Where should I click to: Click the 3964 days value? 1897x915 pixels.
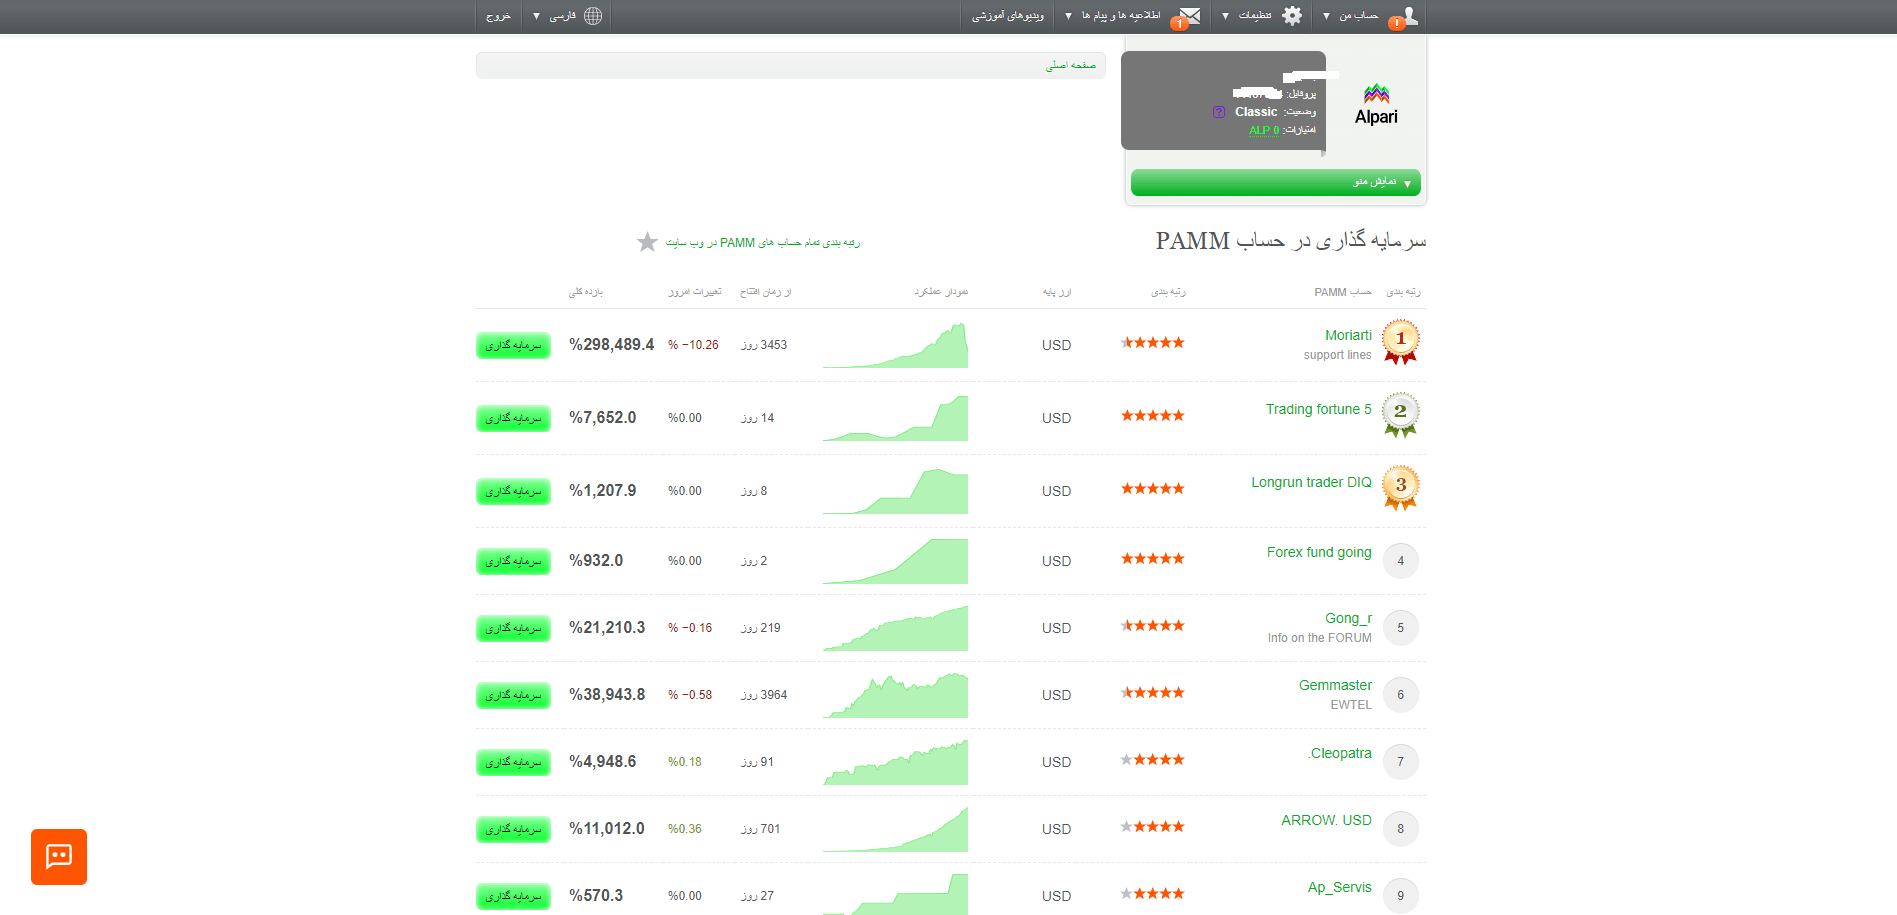click(764, 695)
